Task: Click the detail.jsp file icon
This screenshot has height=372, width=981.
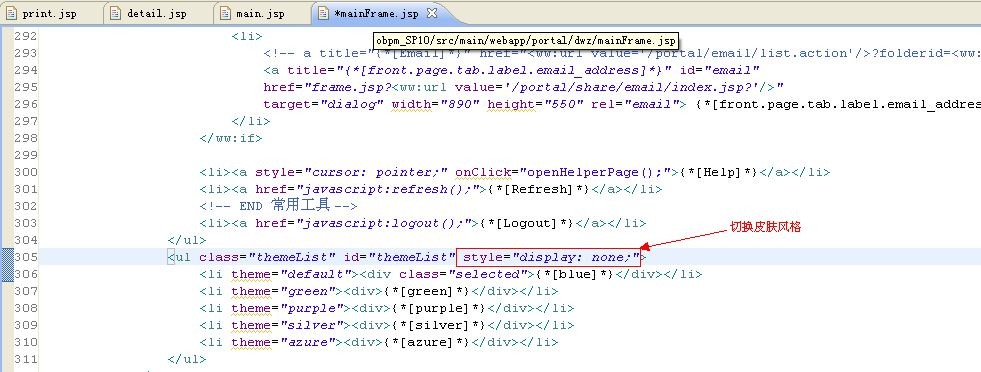Action: click(x=115, y=13)
